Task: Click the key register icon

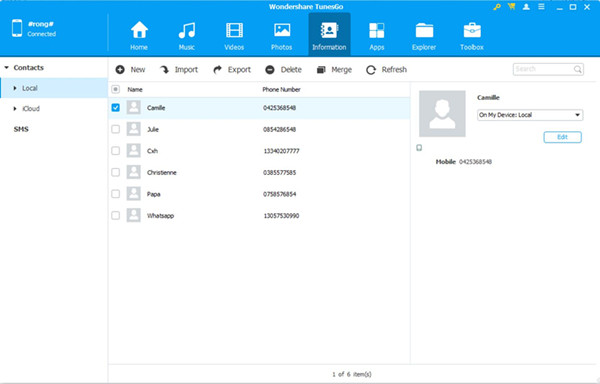Action: pos(497,7)
